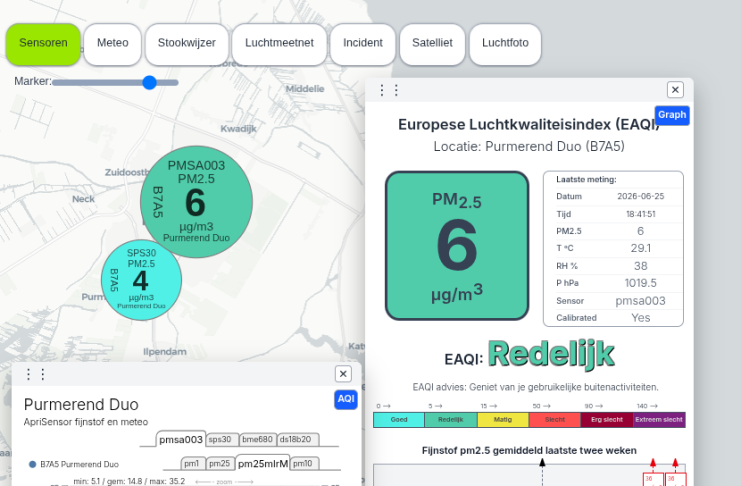Viewport: 741px width, 486px height.
Task: Switch to the pm25 measurement tab
Action: (x=220, y=464)
